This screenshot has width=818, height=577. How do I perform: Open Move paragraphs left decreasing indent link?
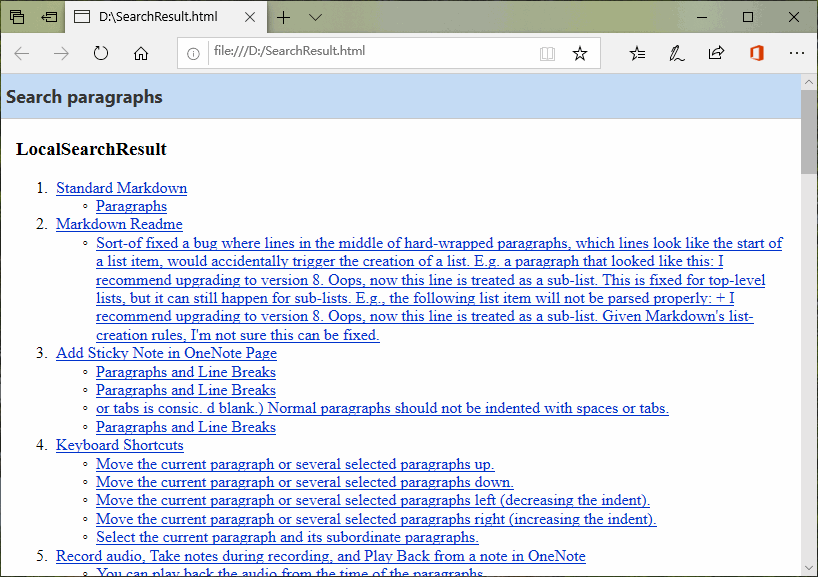[373, 500]
